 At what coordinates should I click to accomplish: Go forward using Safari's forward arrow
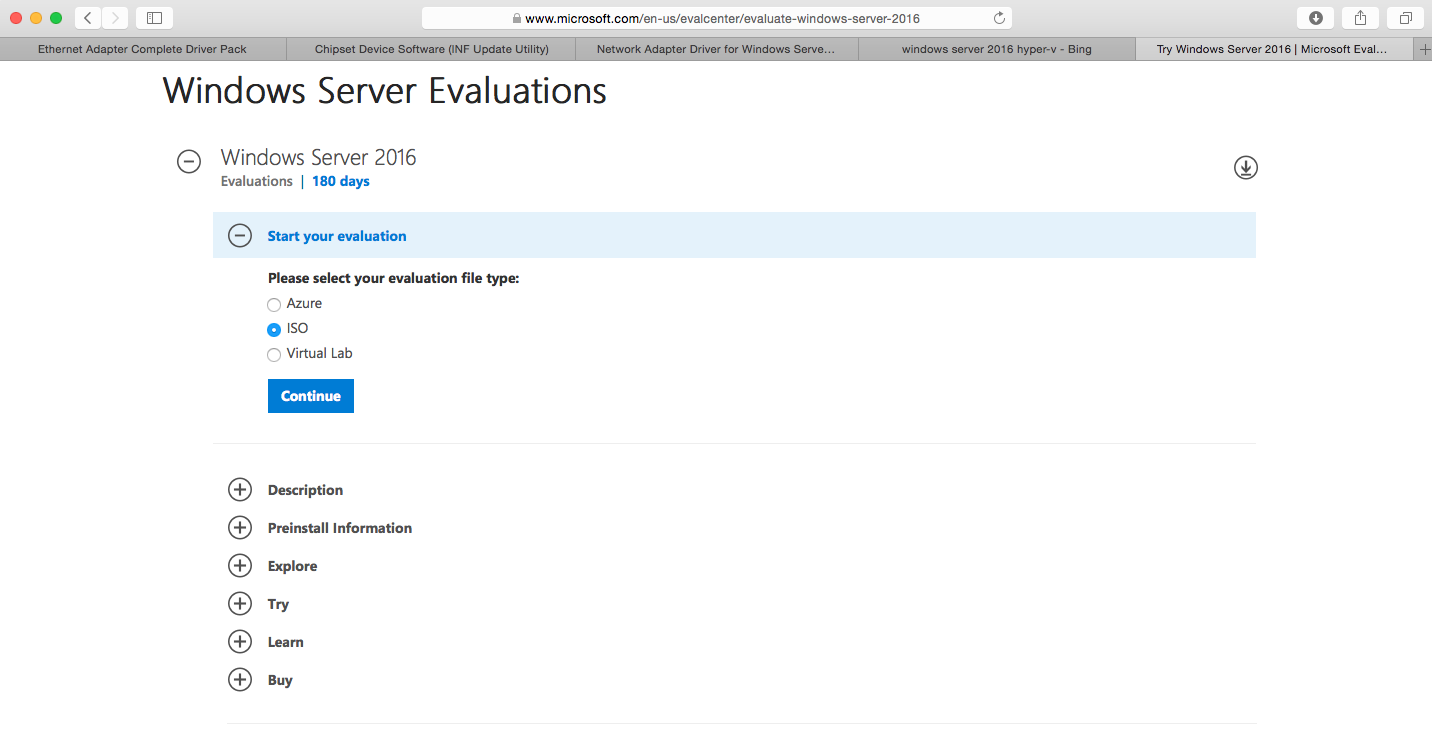pyautogui.click(x=115, y=18)
